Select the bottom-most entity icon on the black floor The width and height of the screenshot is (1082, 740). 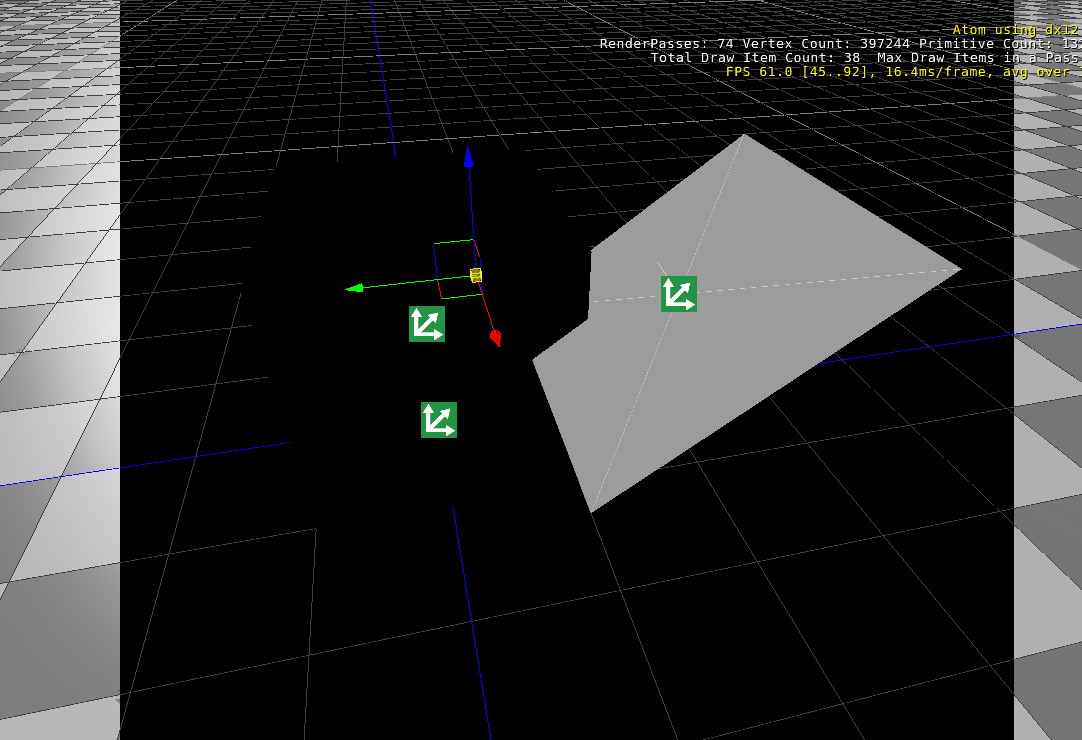(439, 420)
